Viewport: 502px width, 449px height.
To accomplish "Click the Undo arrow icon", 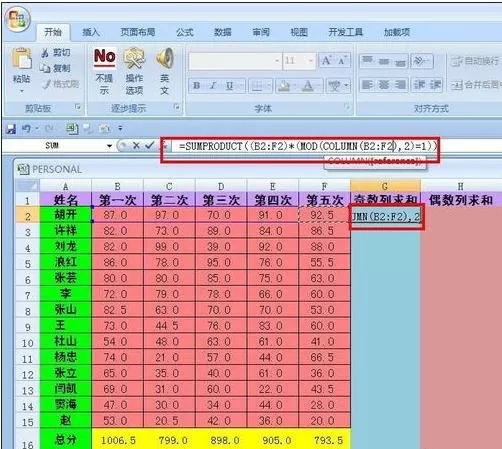I will click(26, 129).
